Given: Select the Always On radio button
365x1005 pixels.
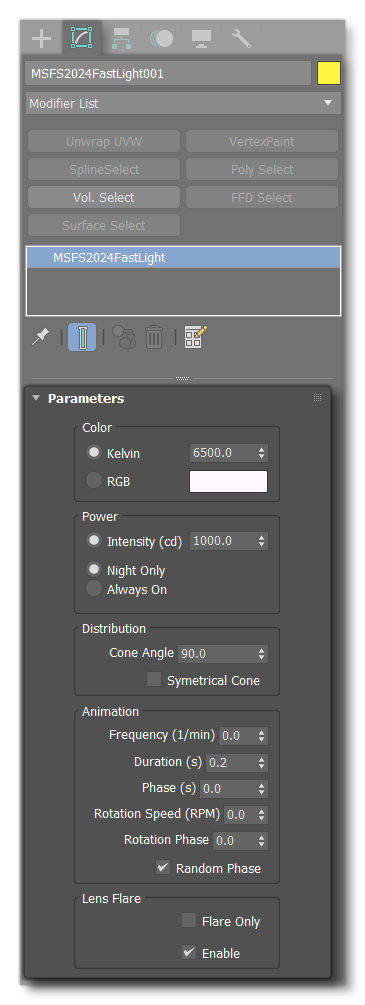Looking at the screenshot, I should (94, 589).
